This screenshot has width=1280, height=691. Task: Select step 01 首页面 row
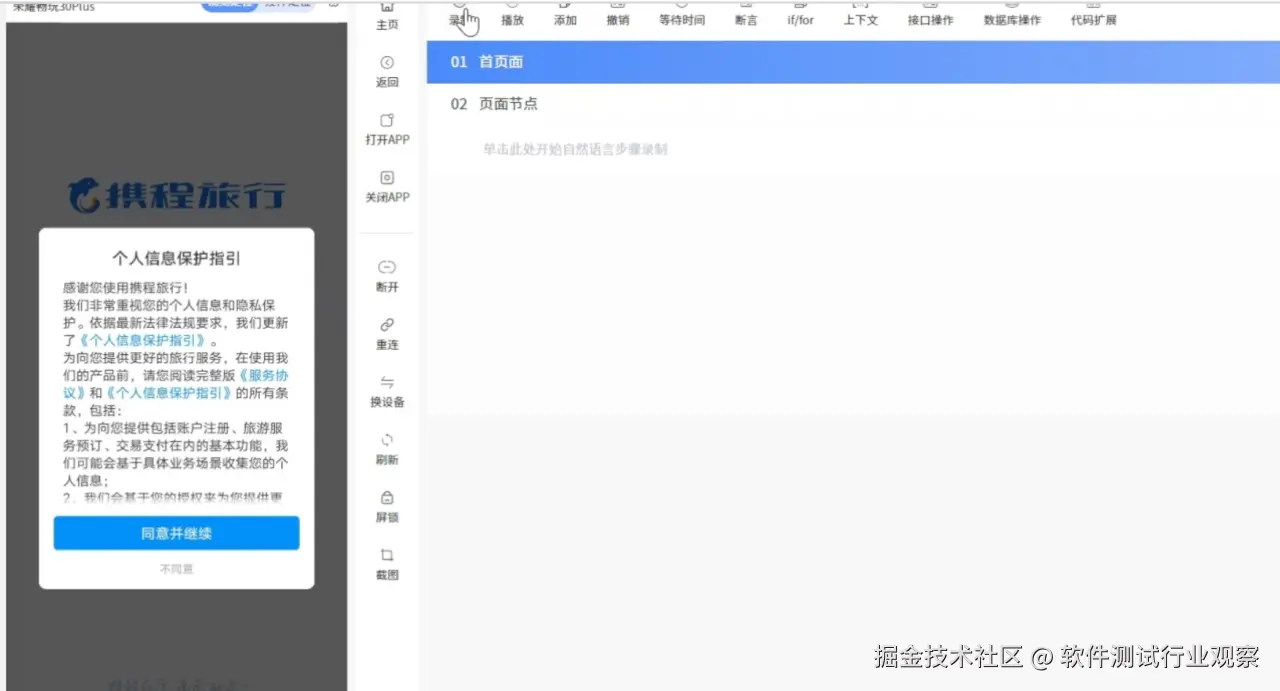[853, 62]
